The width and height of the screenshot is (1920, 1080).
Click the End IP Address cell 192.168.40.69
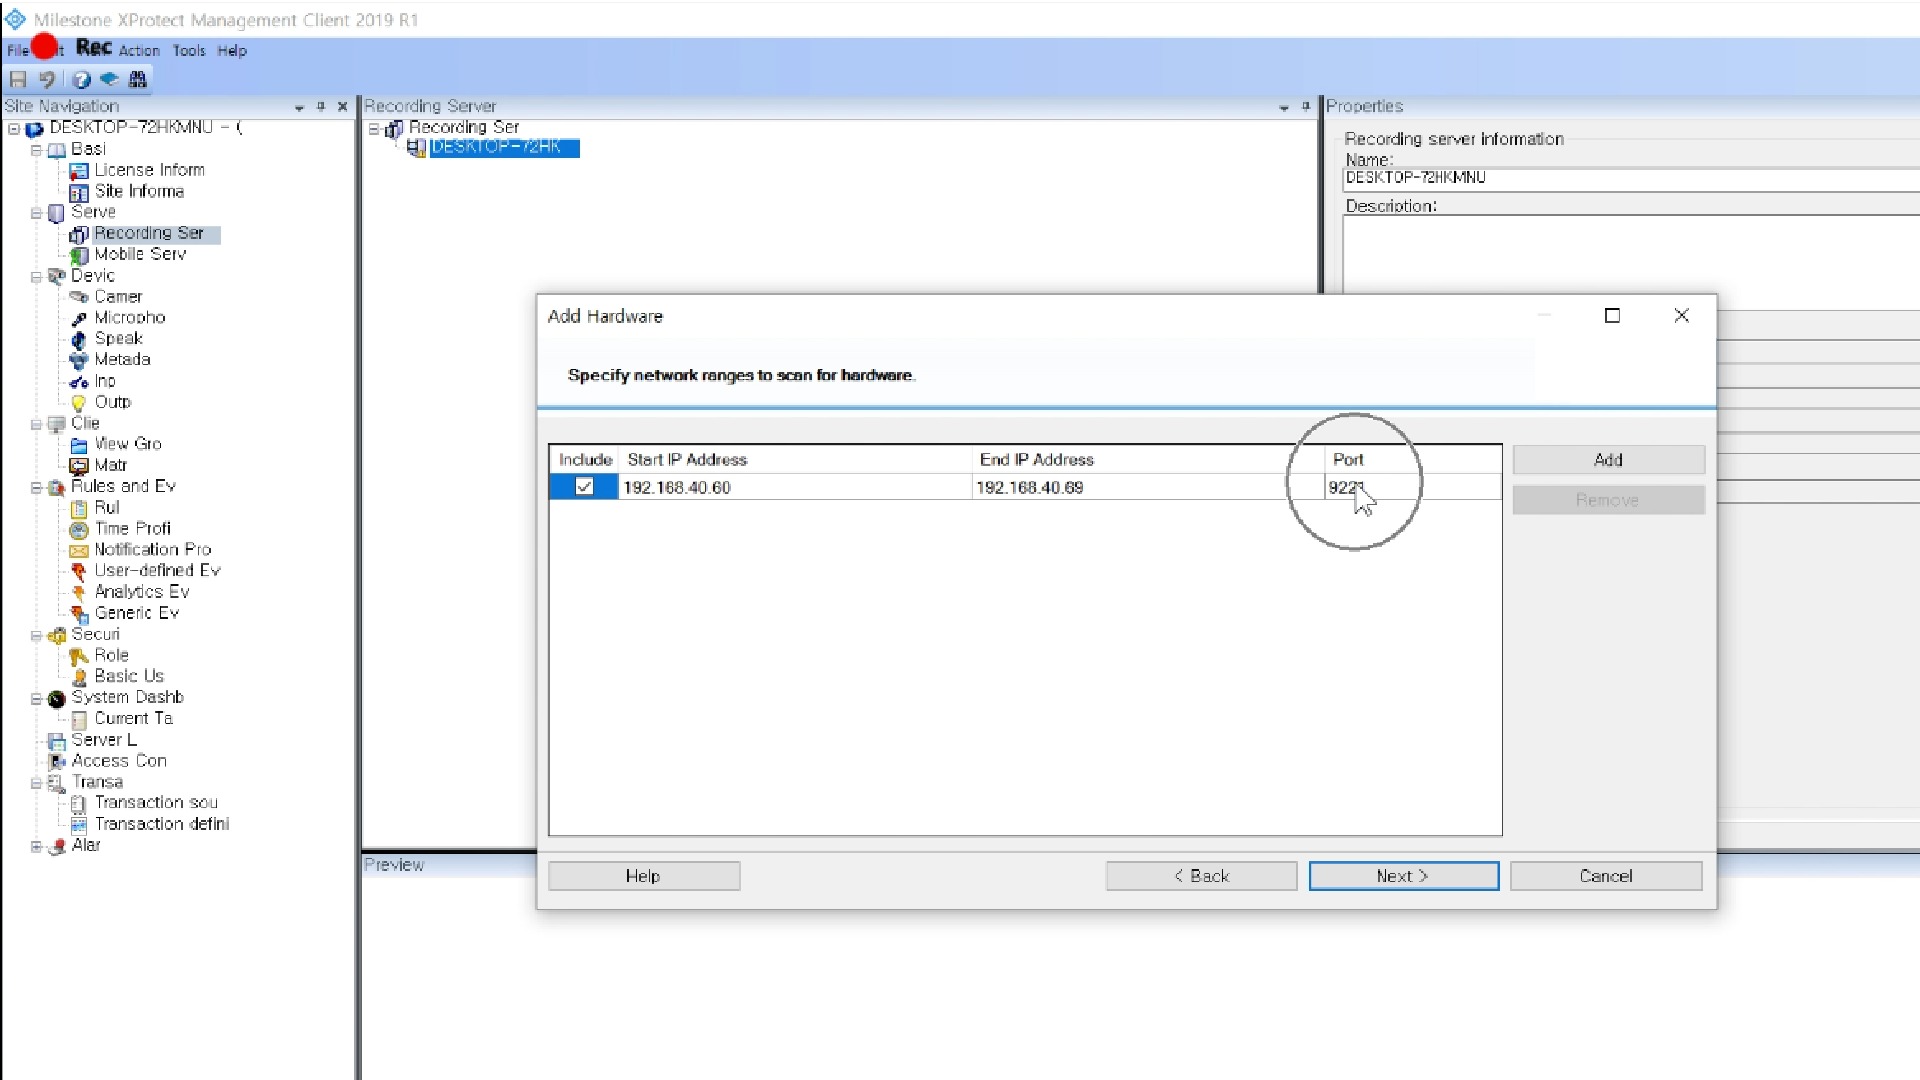[x=1148, y=487]
